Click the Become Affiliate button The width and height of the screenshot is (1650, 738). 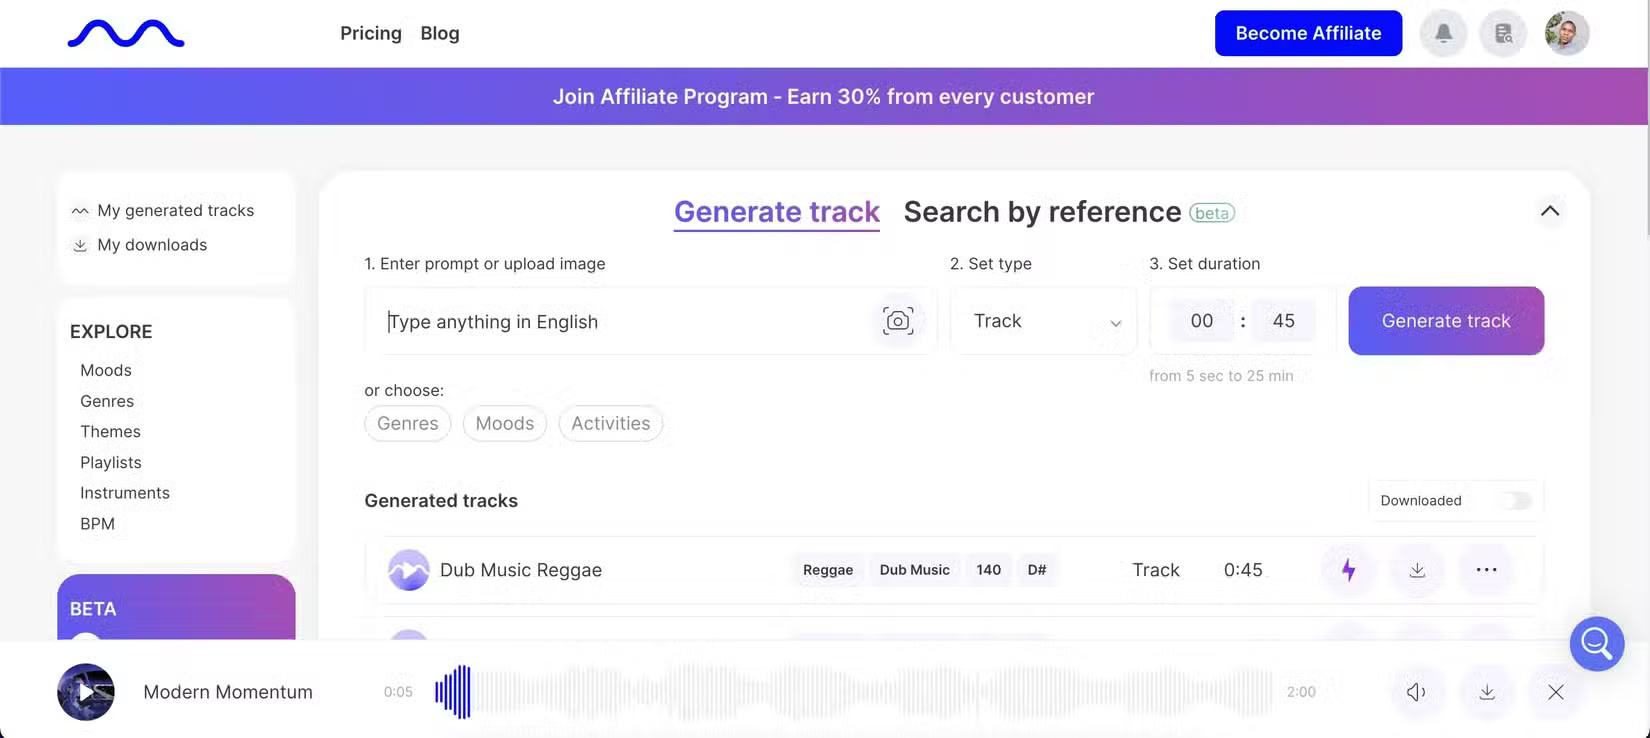1308,33
